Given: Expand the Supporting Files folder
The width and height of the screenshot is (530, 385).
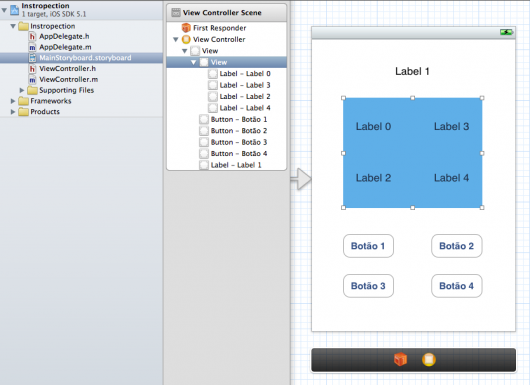Looking at the screenshot, I should click(22, 90).
